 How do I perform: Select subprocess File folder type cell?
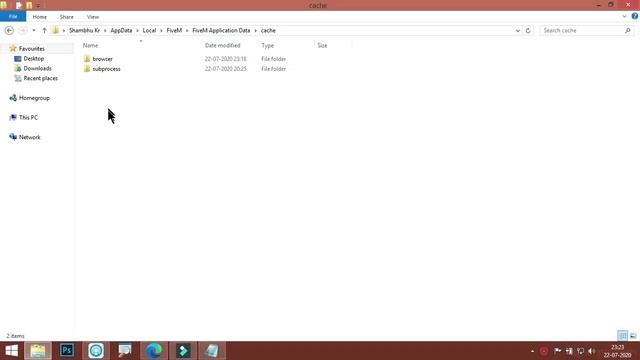pos(273,69)
